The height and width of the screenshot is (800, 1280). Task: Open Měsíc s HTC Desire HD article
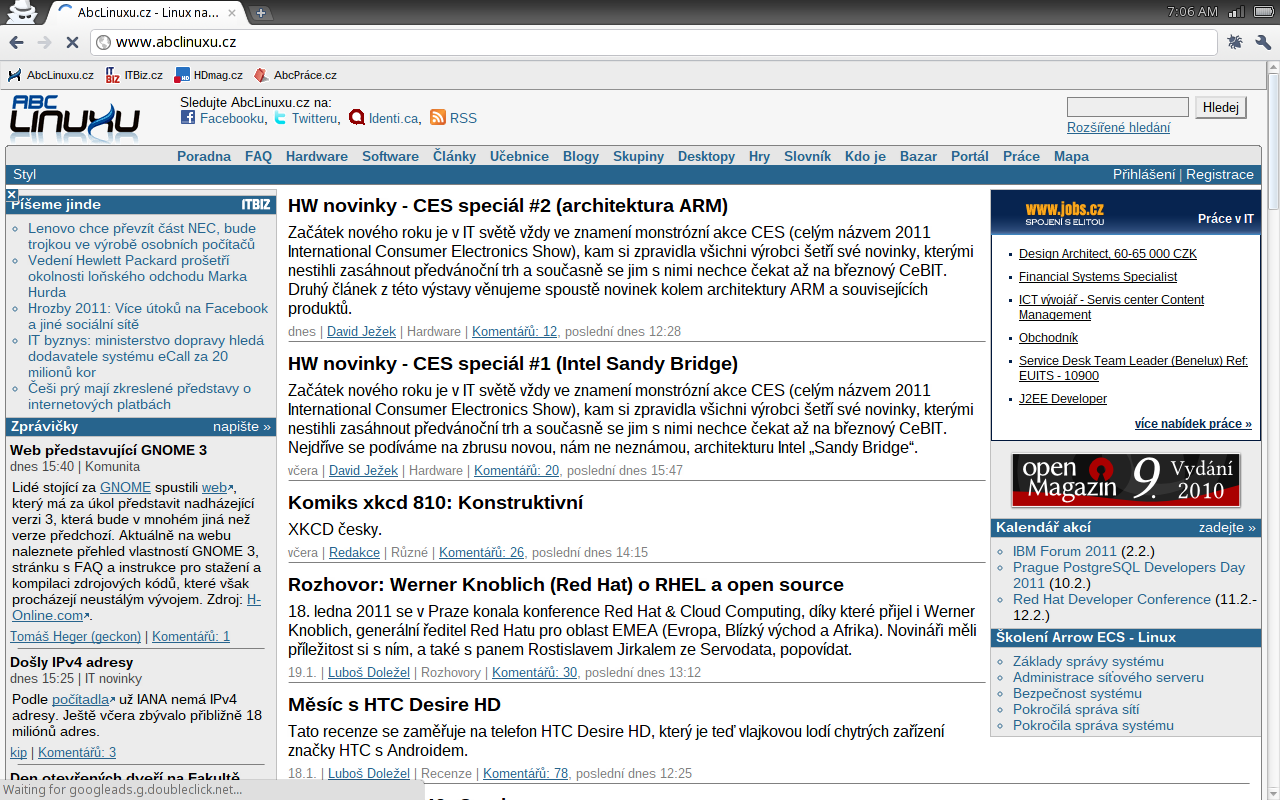(394, 705)
